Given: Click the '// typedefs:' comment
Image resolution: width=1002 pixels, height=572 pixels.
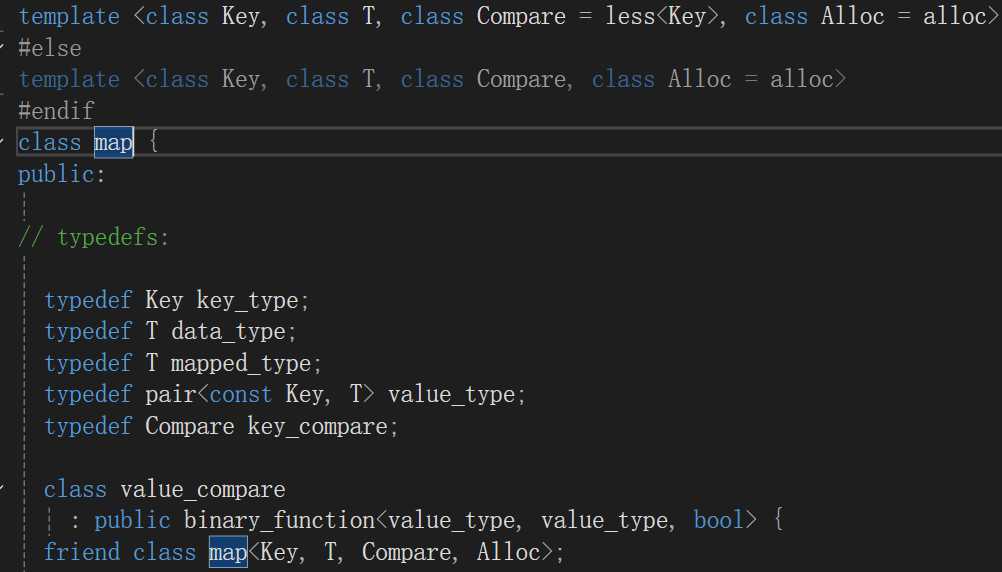Looking at the screenshot, I should pyautogui.click(x=94, y=238).
